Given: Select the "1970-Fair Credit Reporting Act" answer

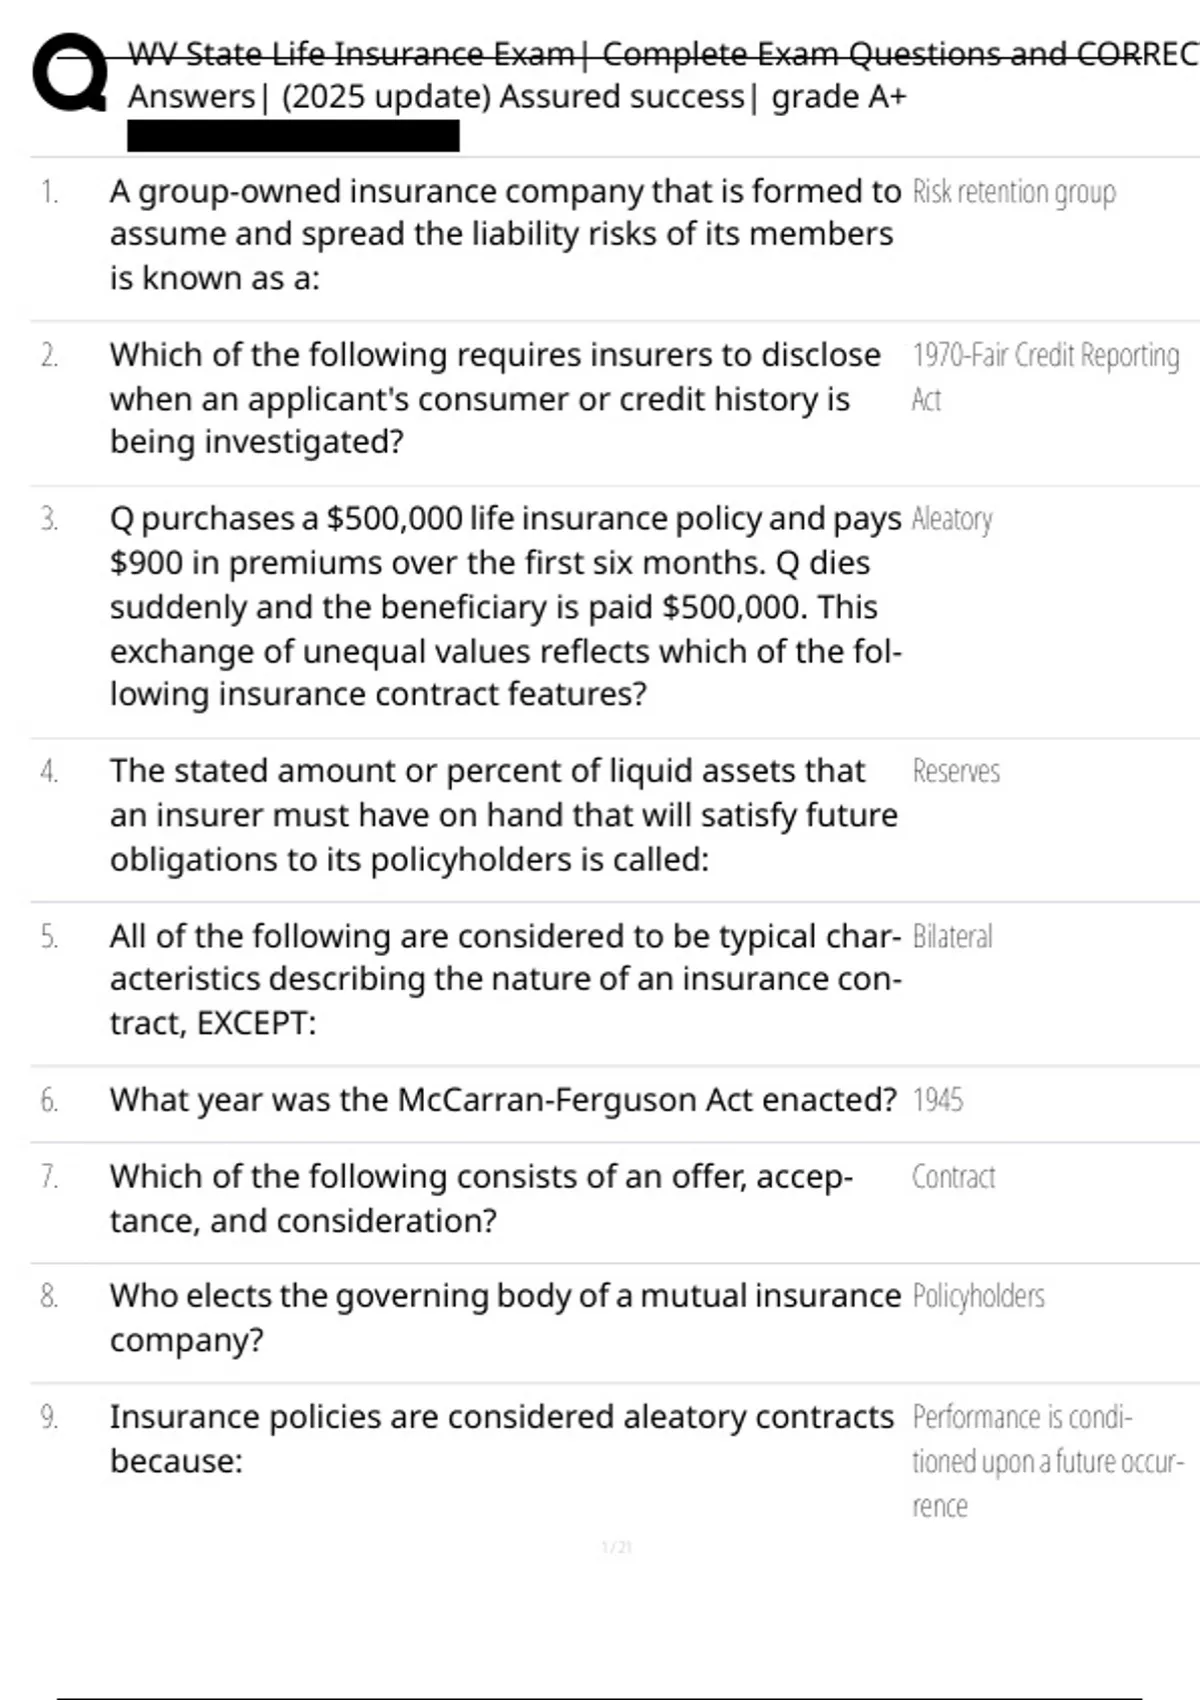Looking at the screenshot, I should click(1044, 376).
